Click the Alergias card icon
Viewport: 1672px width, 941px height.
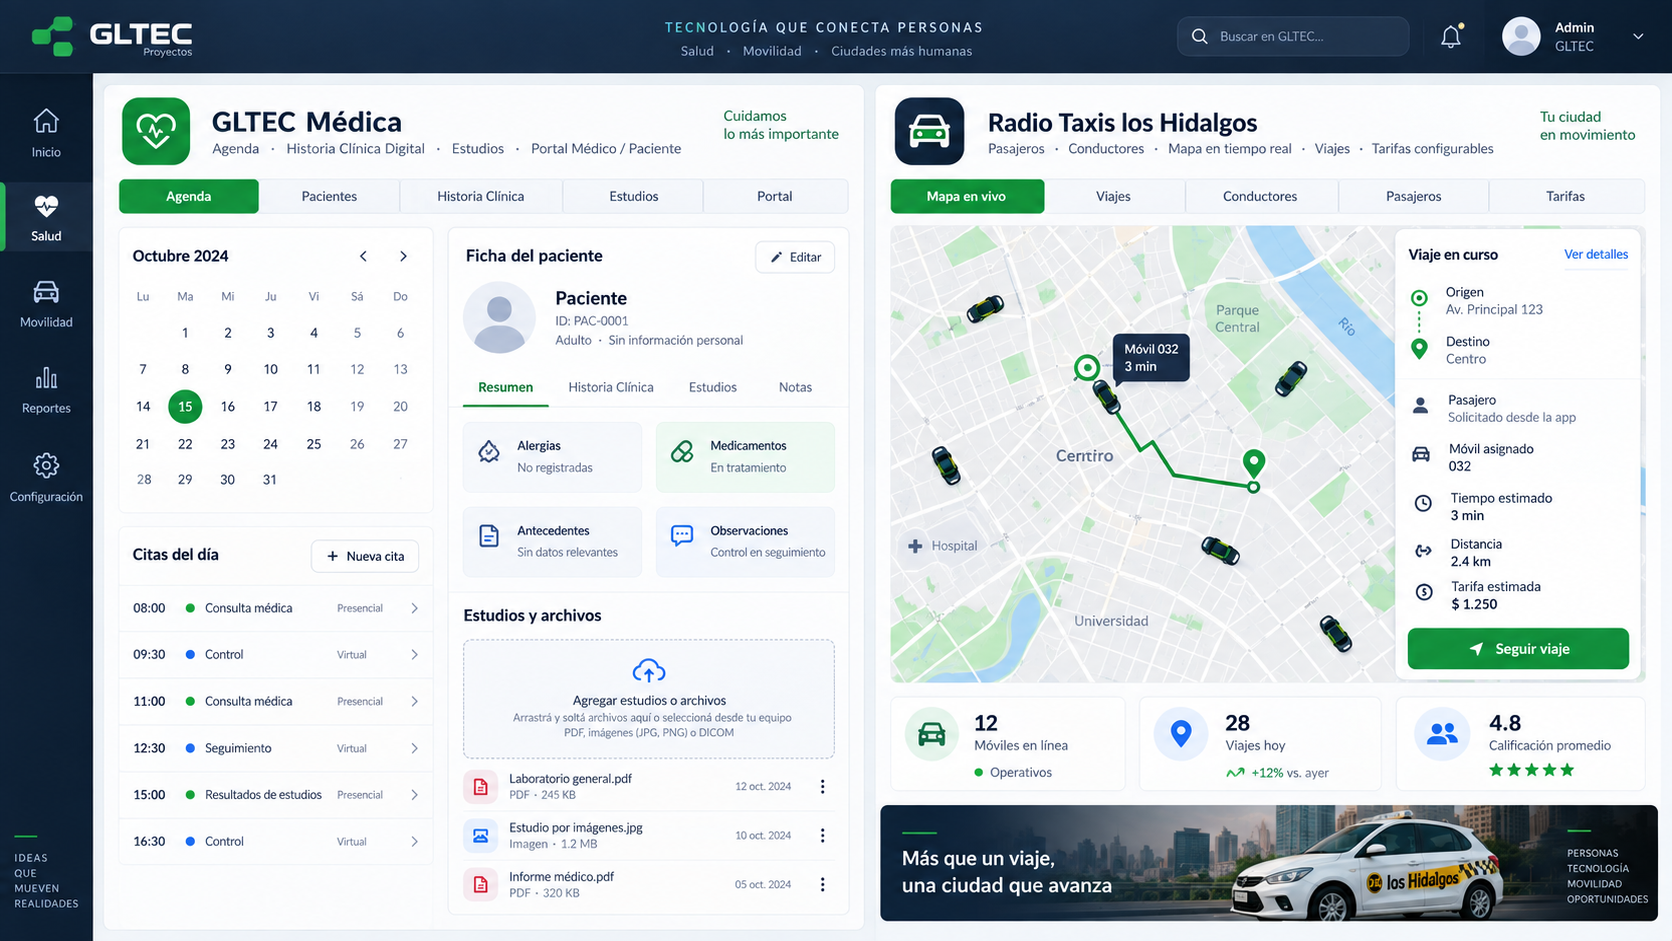(x=489, y=452)
